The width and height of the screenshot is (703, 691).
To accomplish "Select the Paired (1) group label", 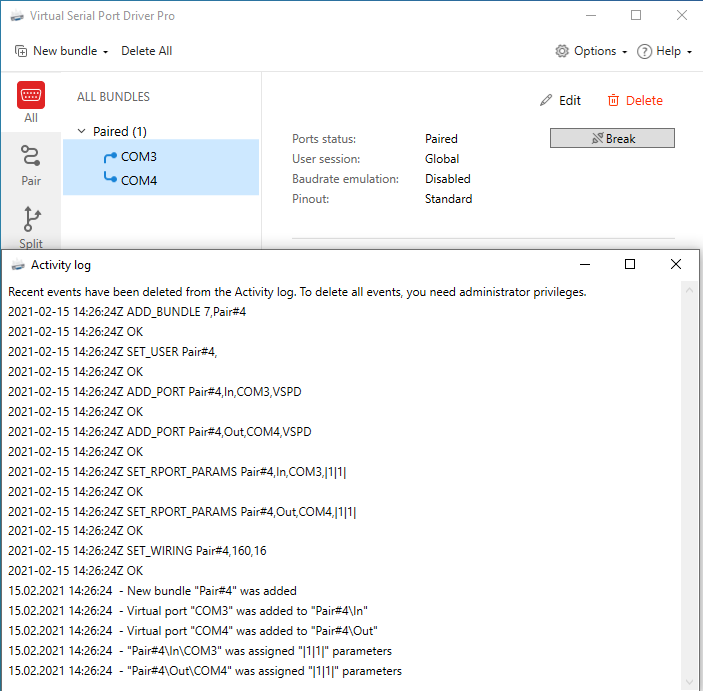I will click(x=120, y=132).
